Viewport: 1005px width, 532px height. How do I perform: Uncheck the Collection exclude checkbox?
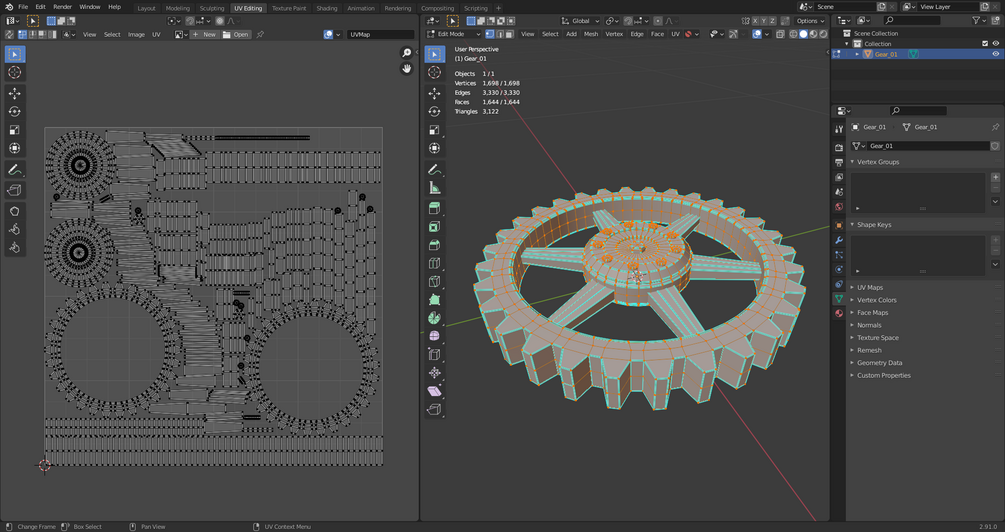(985, 44)
